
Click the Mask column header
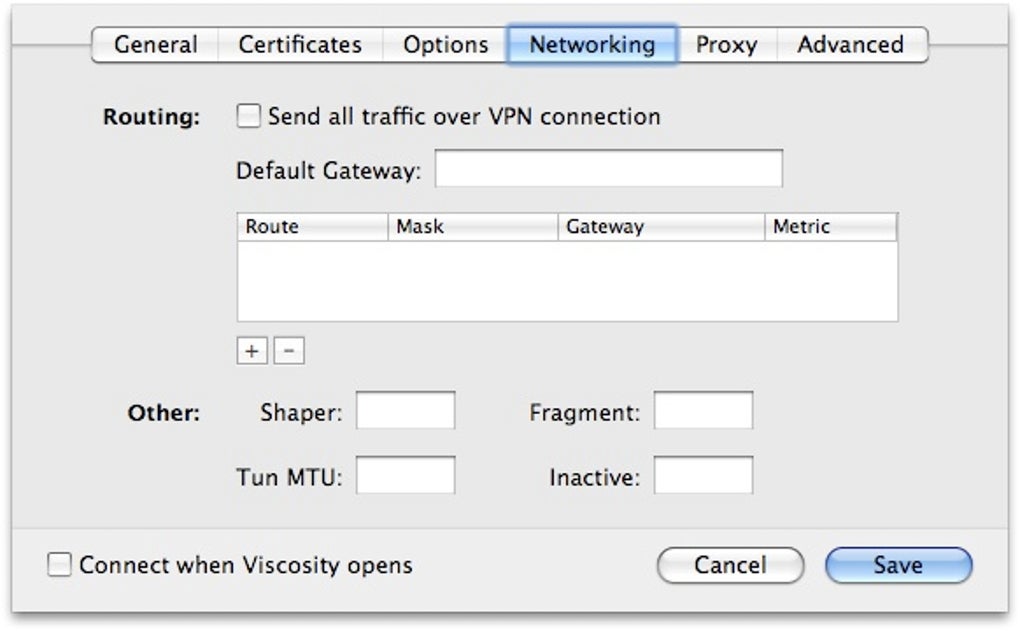click(472, 227)
